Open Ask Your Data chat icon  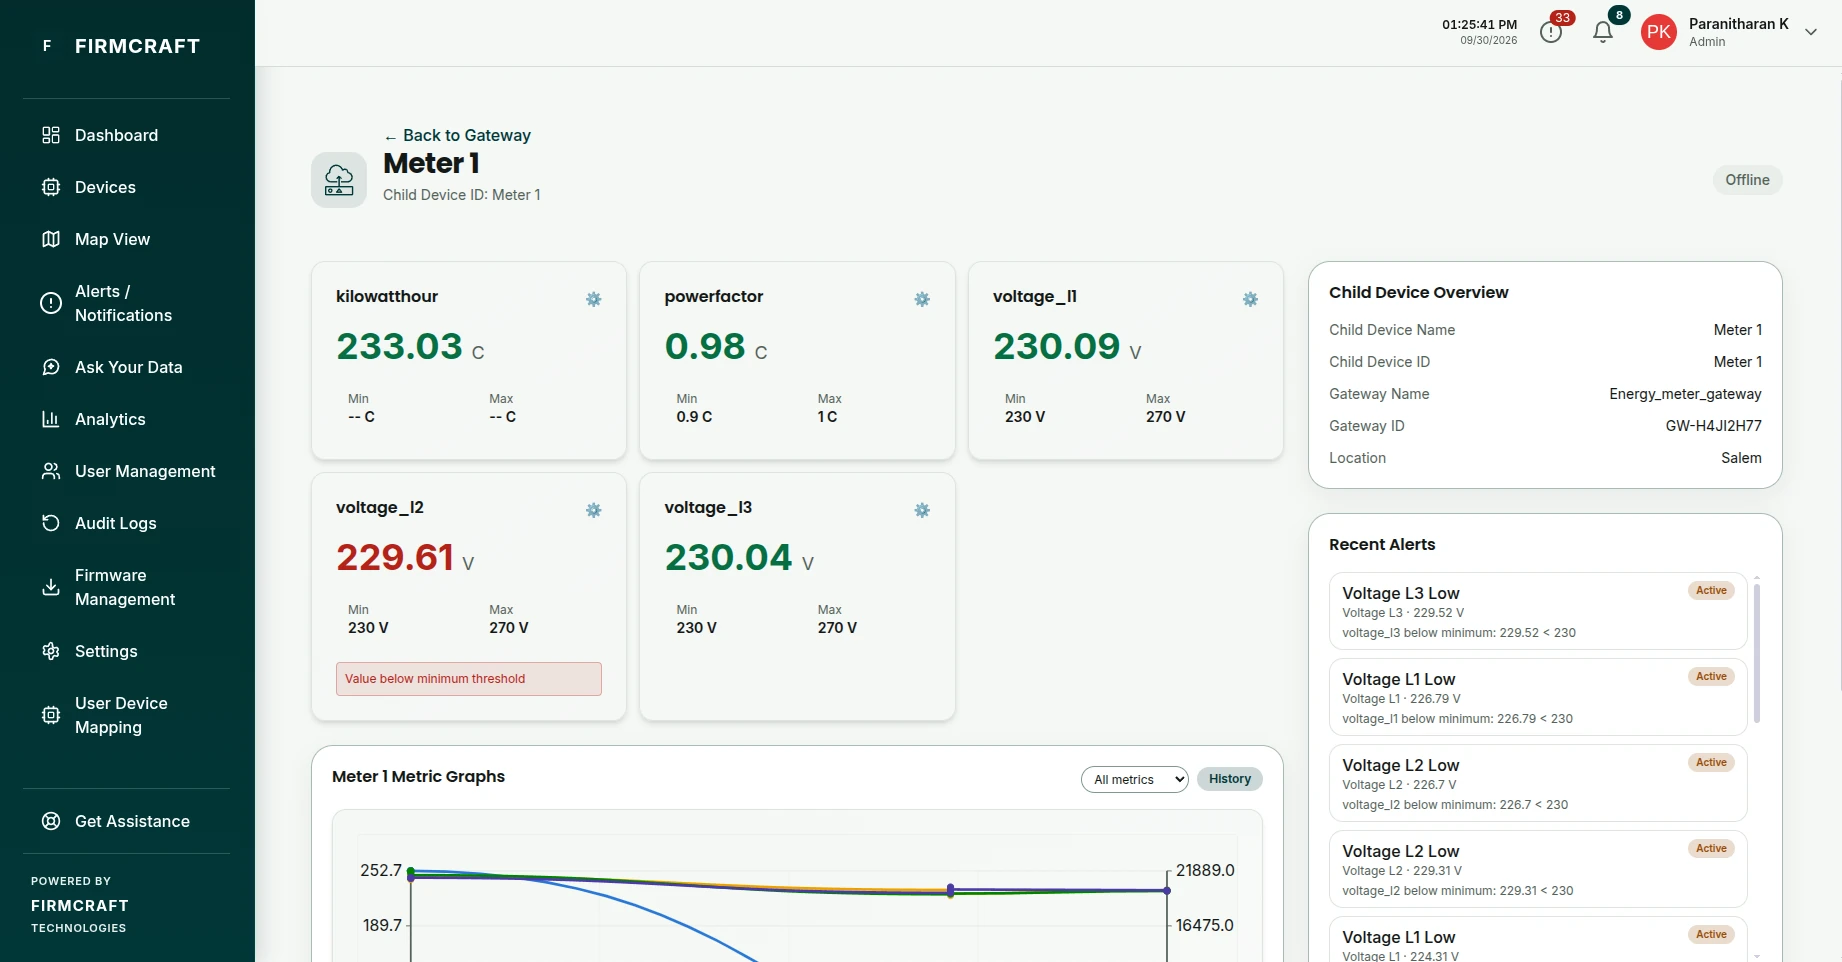[51, 367]
